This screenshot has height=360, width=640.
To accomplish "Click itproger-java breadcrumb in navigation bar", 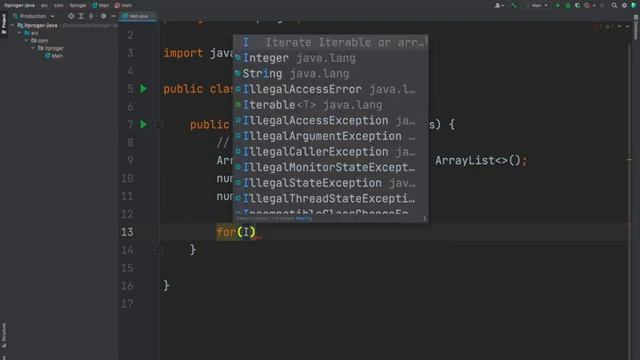I will pos(20,5).
